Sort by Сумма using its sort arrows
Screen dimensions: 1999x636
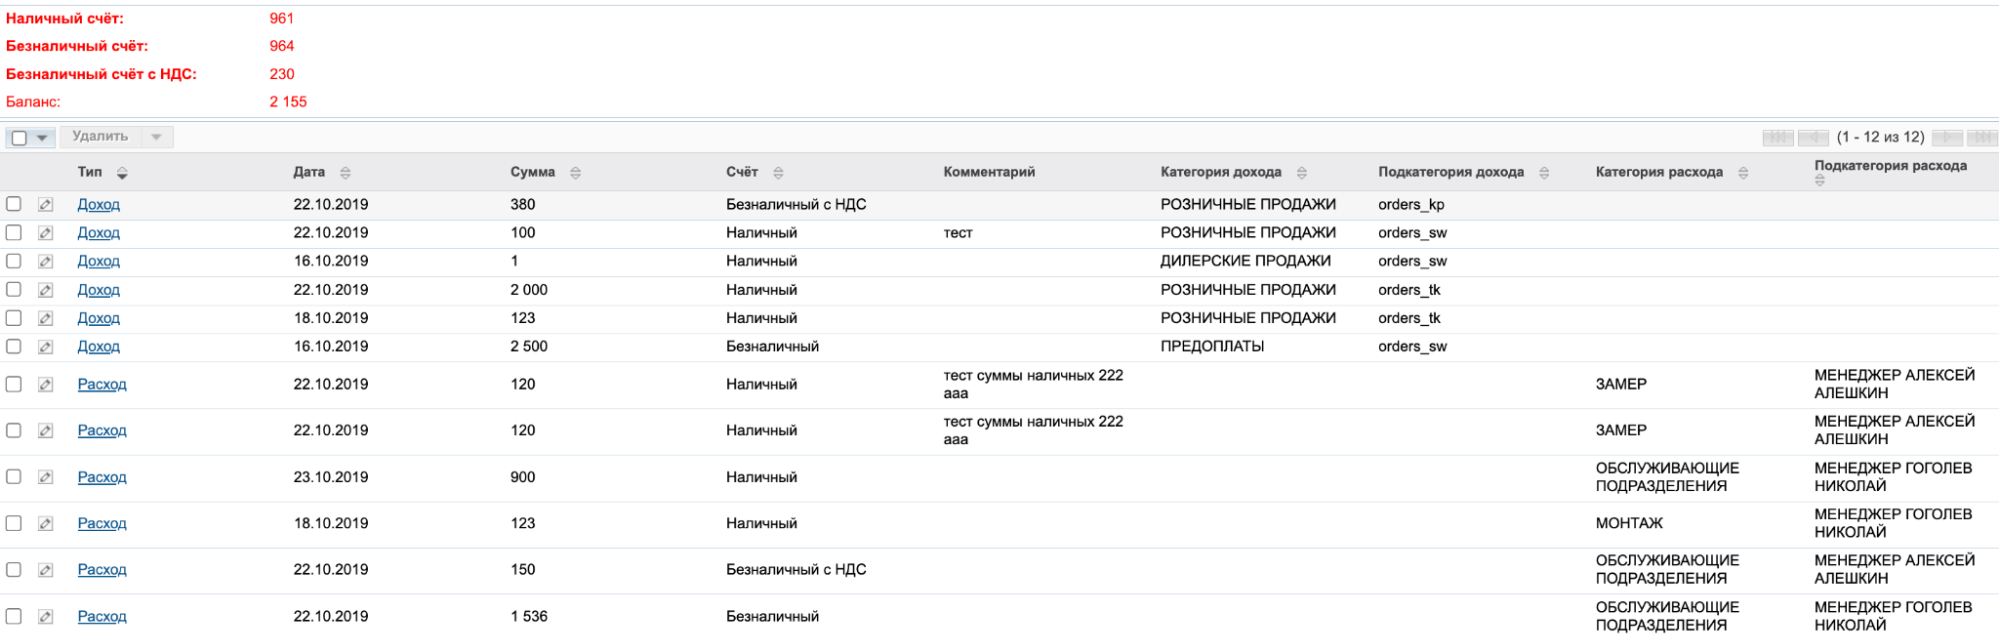coord(575,173)
